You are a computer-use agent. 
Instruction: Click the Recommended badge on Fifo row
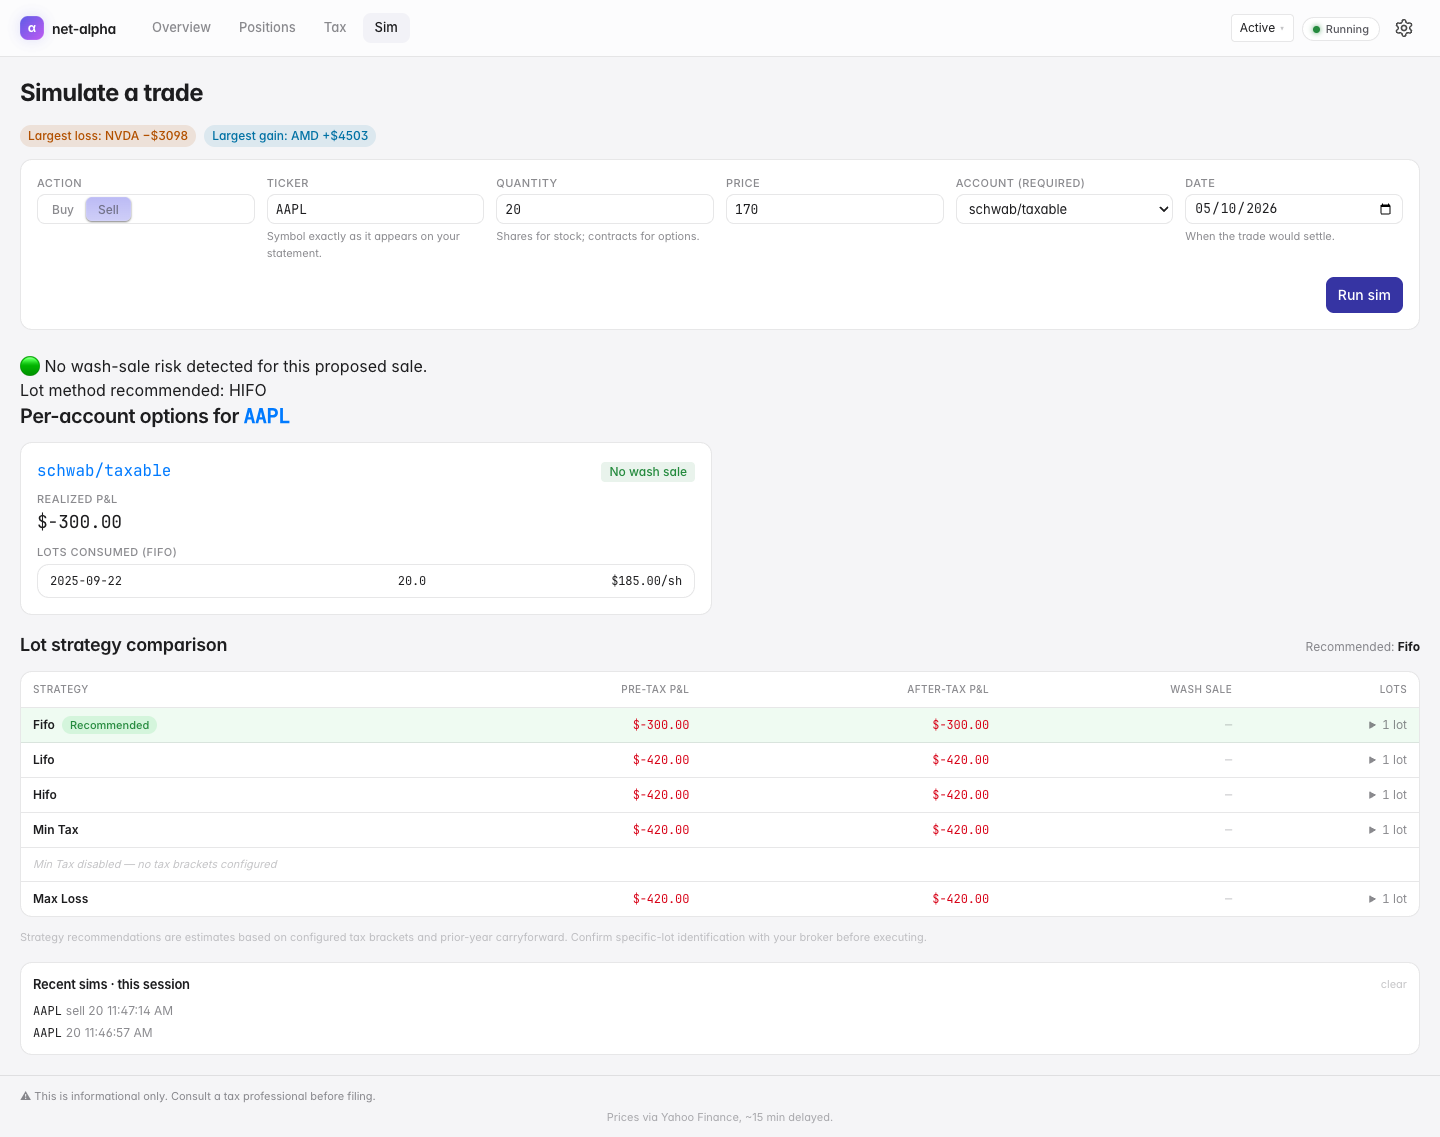coord(110,725)
